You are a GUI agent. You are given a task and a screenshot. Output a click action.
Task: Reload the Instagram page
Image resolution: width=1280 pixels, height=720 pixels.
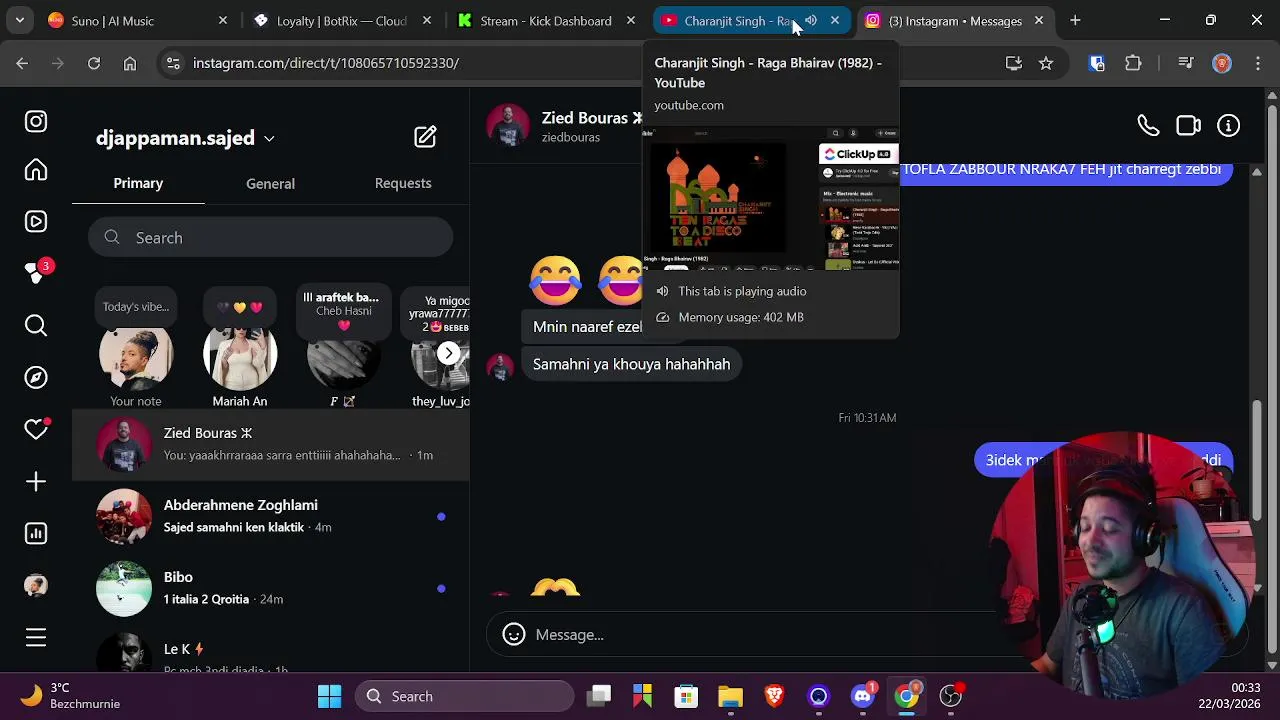[x=94, y=63]
